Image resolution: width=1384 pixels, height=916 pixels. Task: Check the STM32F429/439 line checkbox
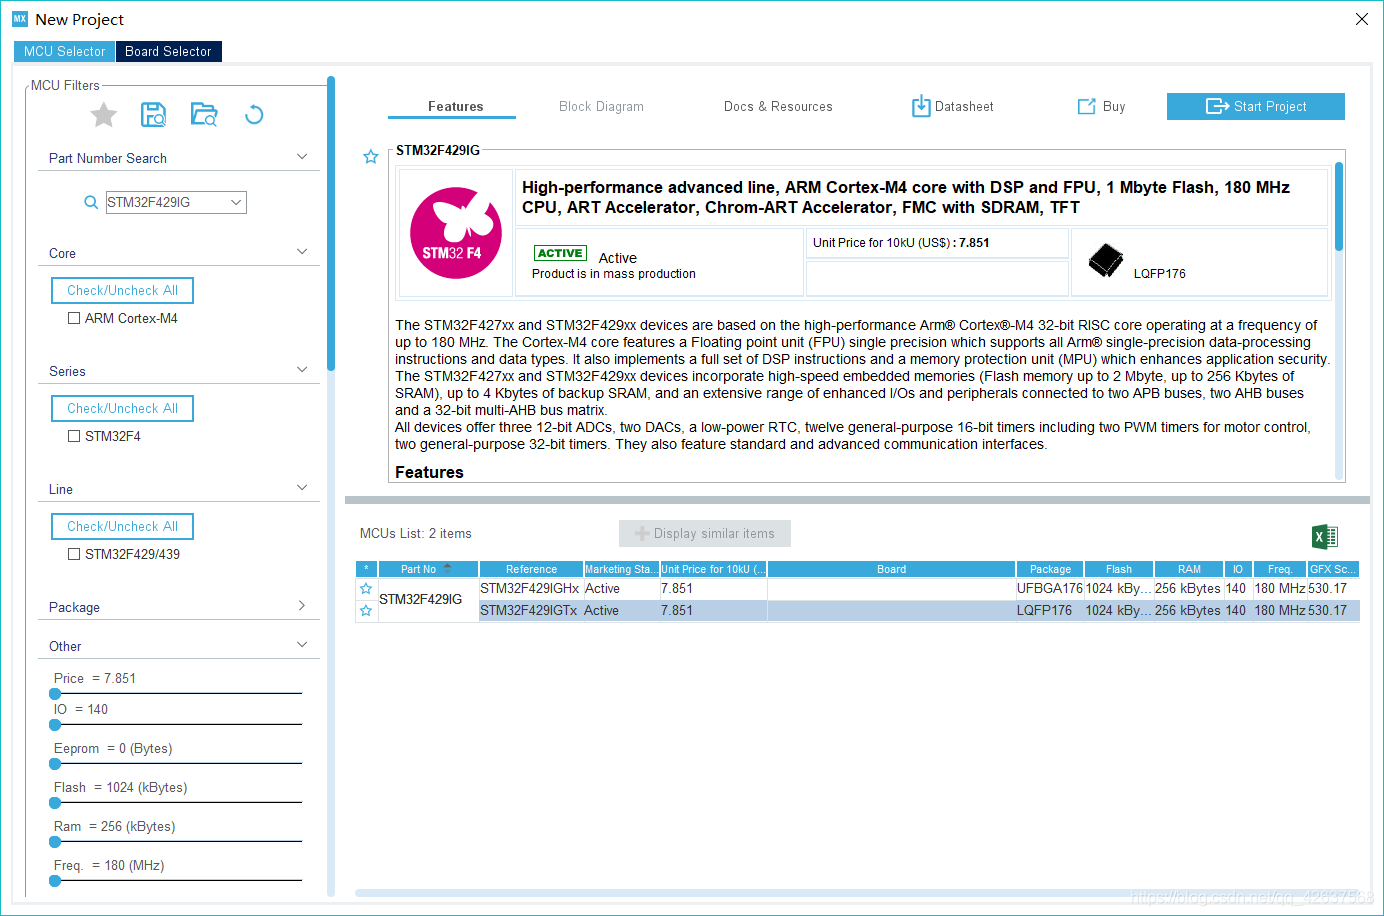click(74, 555)
